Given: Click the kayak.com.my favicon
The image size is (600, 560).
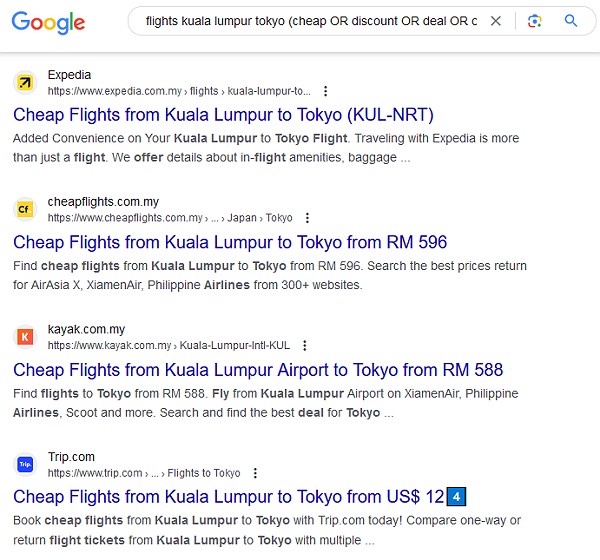Looking at the screenshot, I should coord(25,337).
